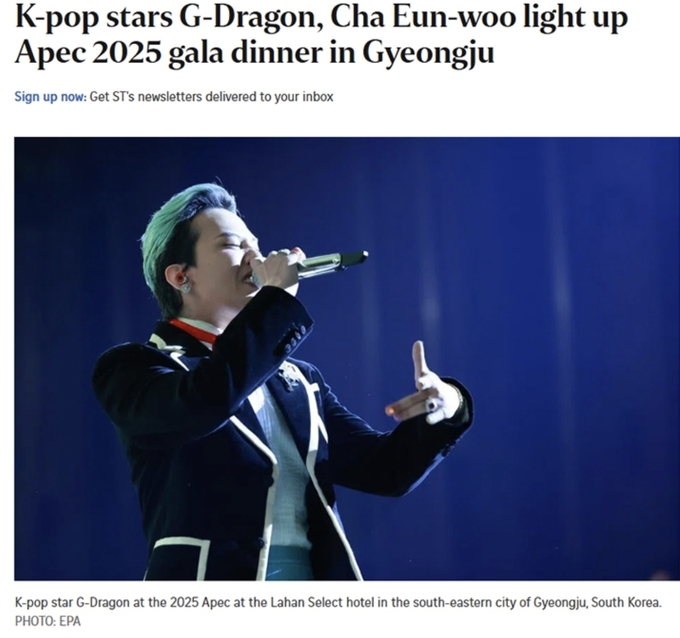Click the brooch on the jacket lapel
The image size is (680, 638).
coord(290,374)
